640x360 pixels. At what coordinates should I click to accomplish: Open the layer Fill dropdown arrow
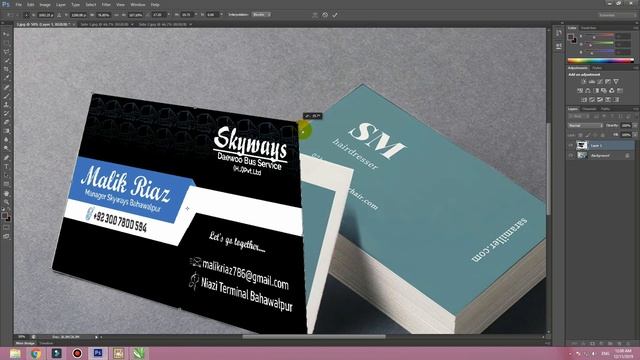click(x=635, y=135)
